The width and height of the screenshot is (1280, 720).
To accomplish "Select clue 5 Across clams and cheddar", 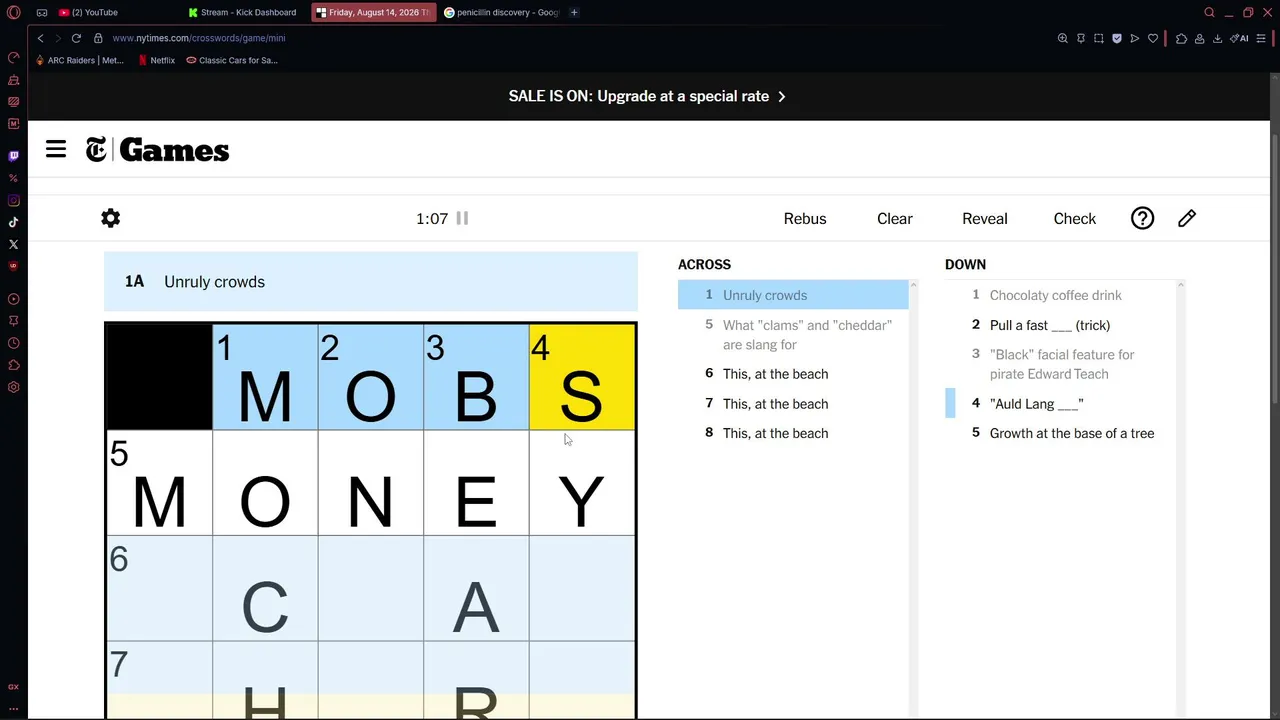I will 793,335.
